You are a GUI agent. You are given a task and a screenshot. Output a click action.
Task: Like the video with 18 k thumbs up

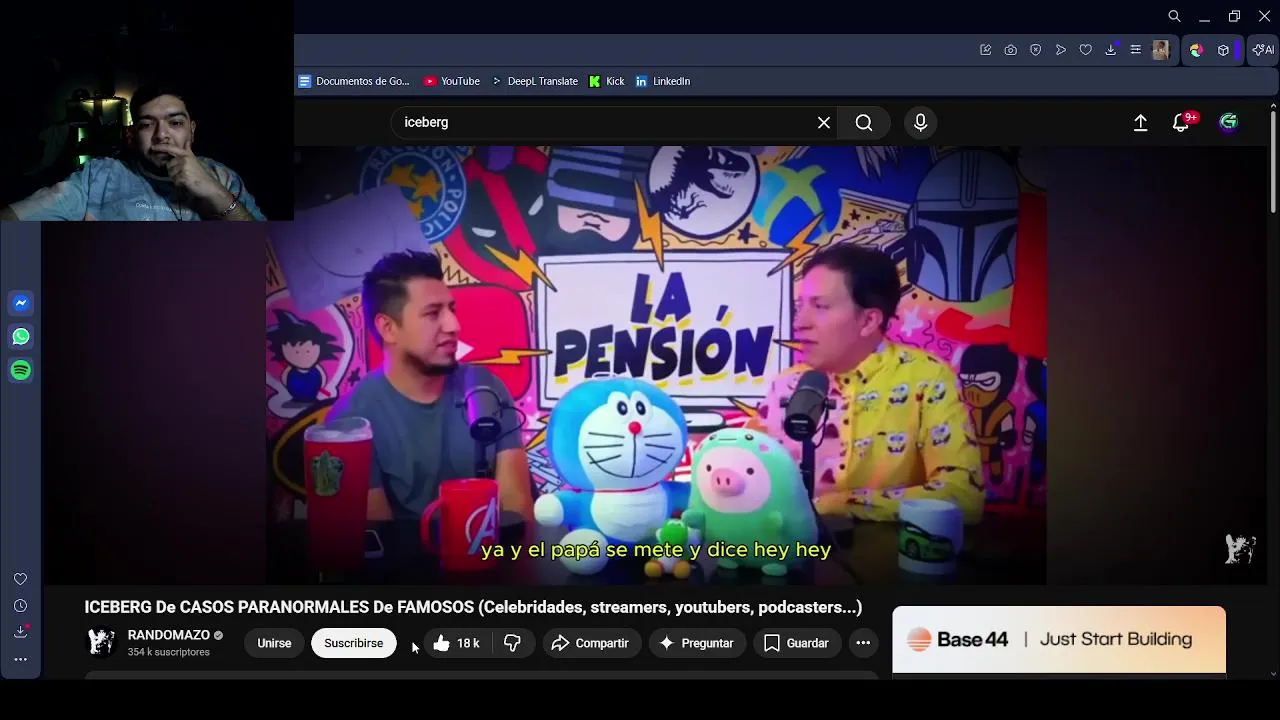pyautogui.click(x=456, y=643)
